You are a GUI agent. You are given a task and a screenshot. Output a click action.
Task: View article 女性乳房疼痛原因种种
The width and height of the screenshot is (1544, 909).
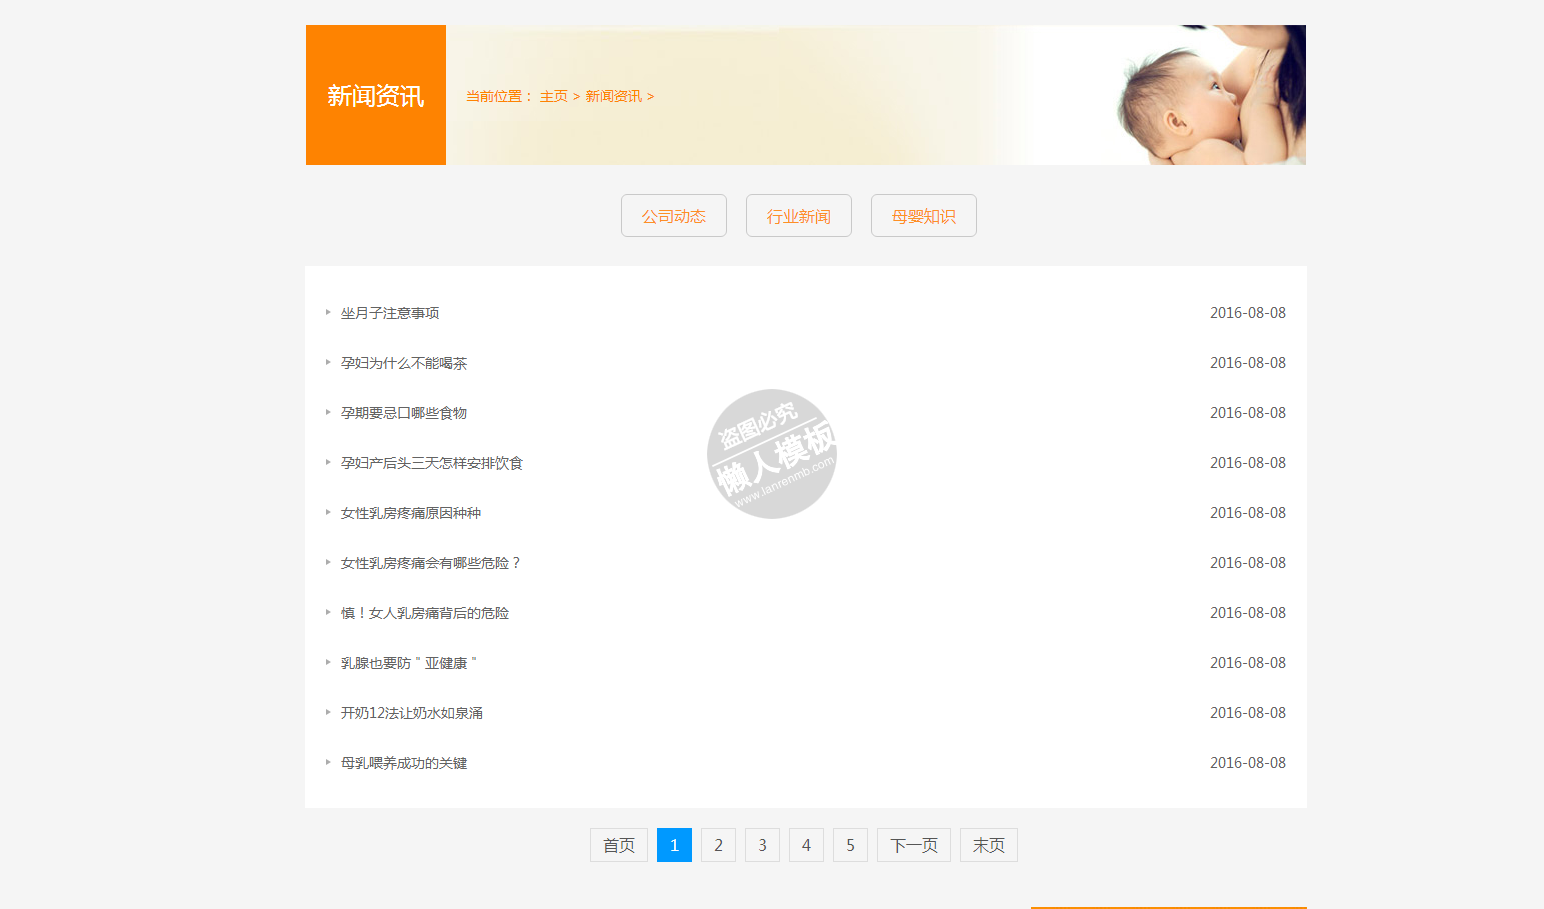click(x=411, y=513)
